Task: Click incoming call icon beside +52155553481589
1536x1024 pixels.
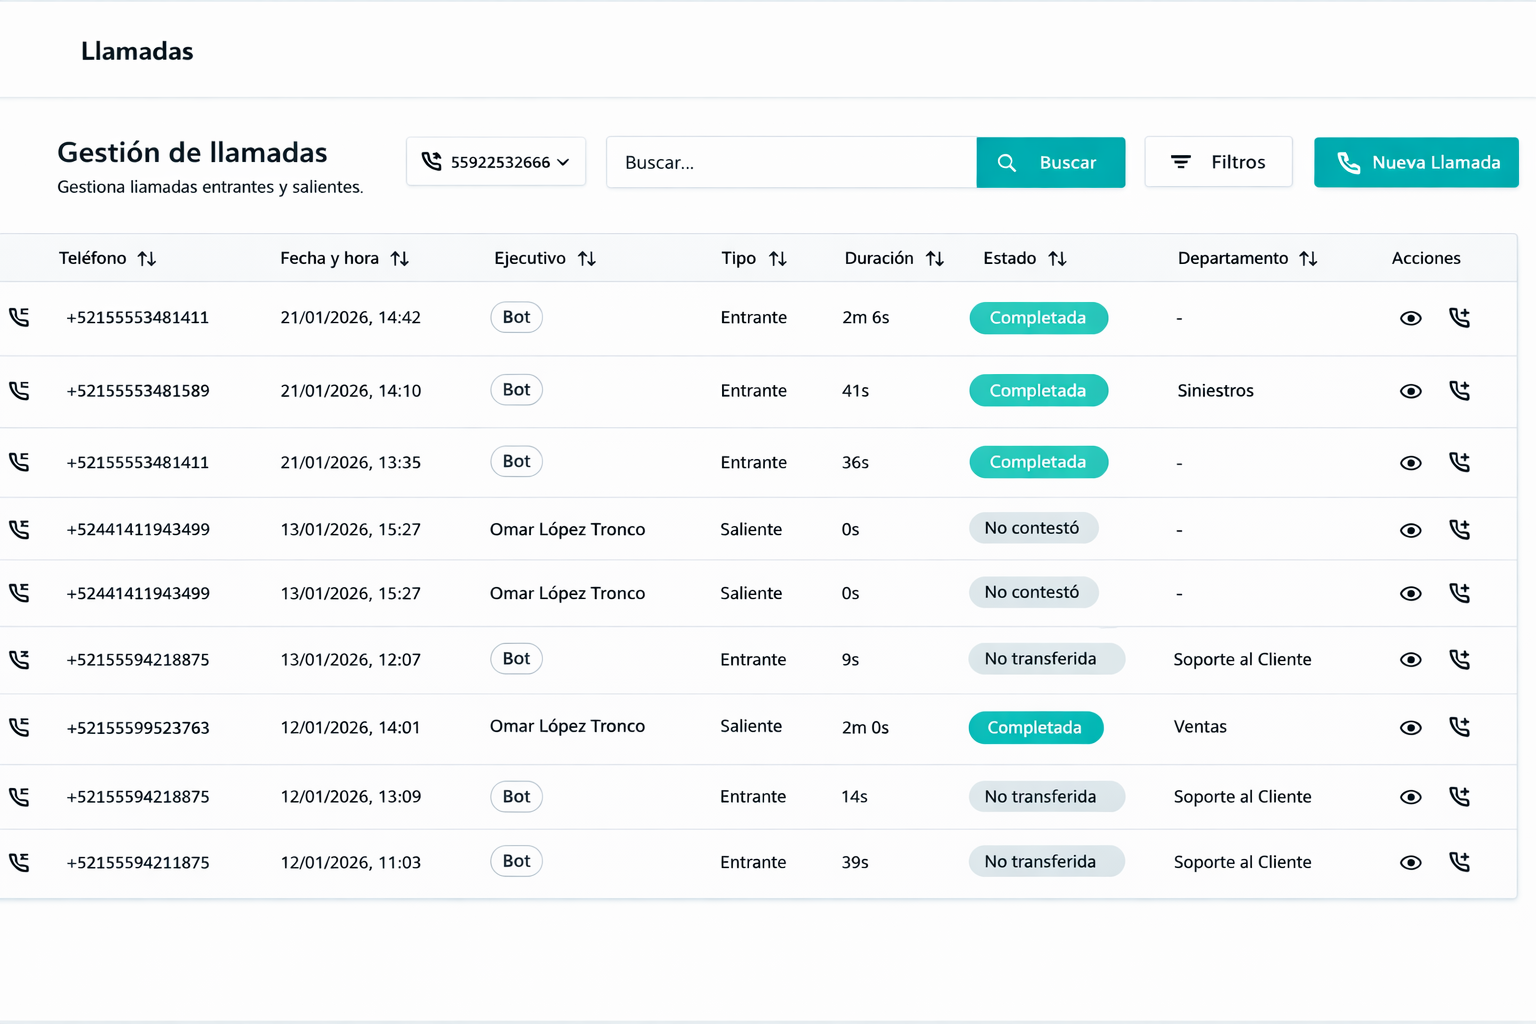Action: point(19,390)
